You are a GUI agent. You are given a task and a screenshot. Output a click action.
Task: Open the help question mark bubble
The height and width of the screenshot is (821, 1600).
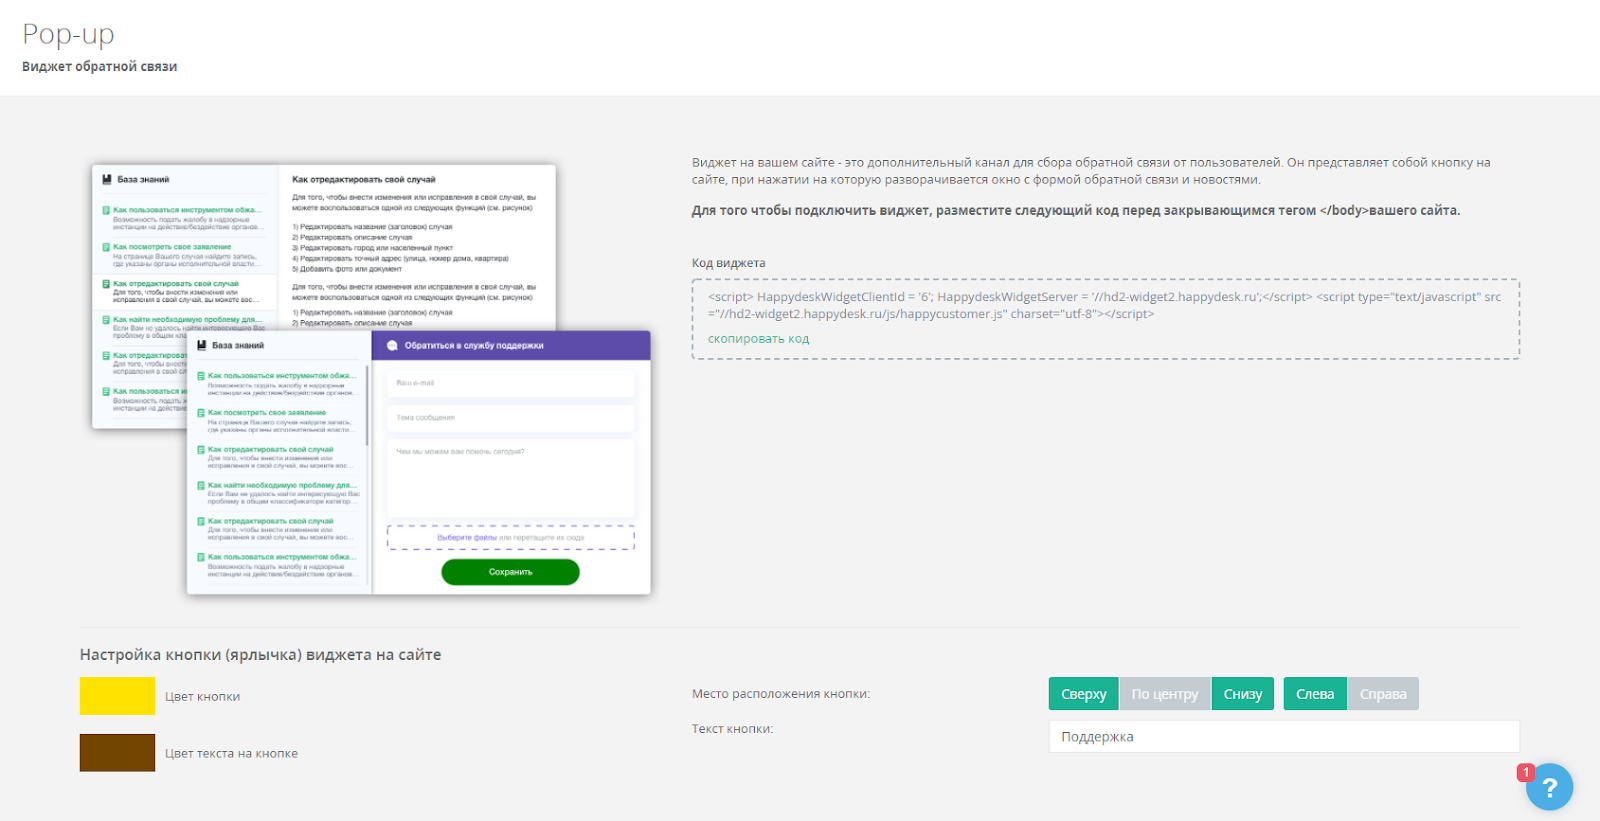(1549, 787)
